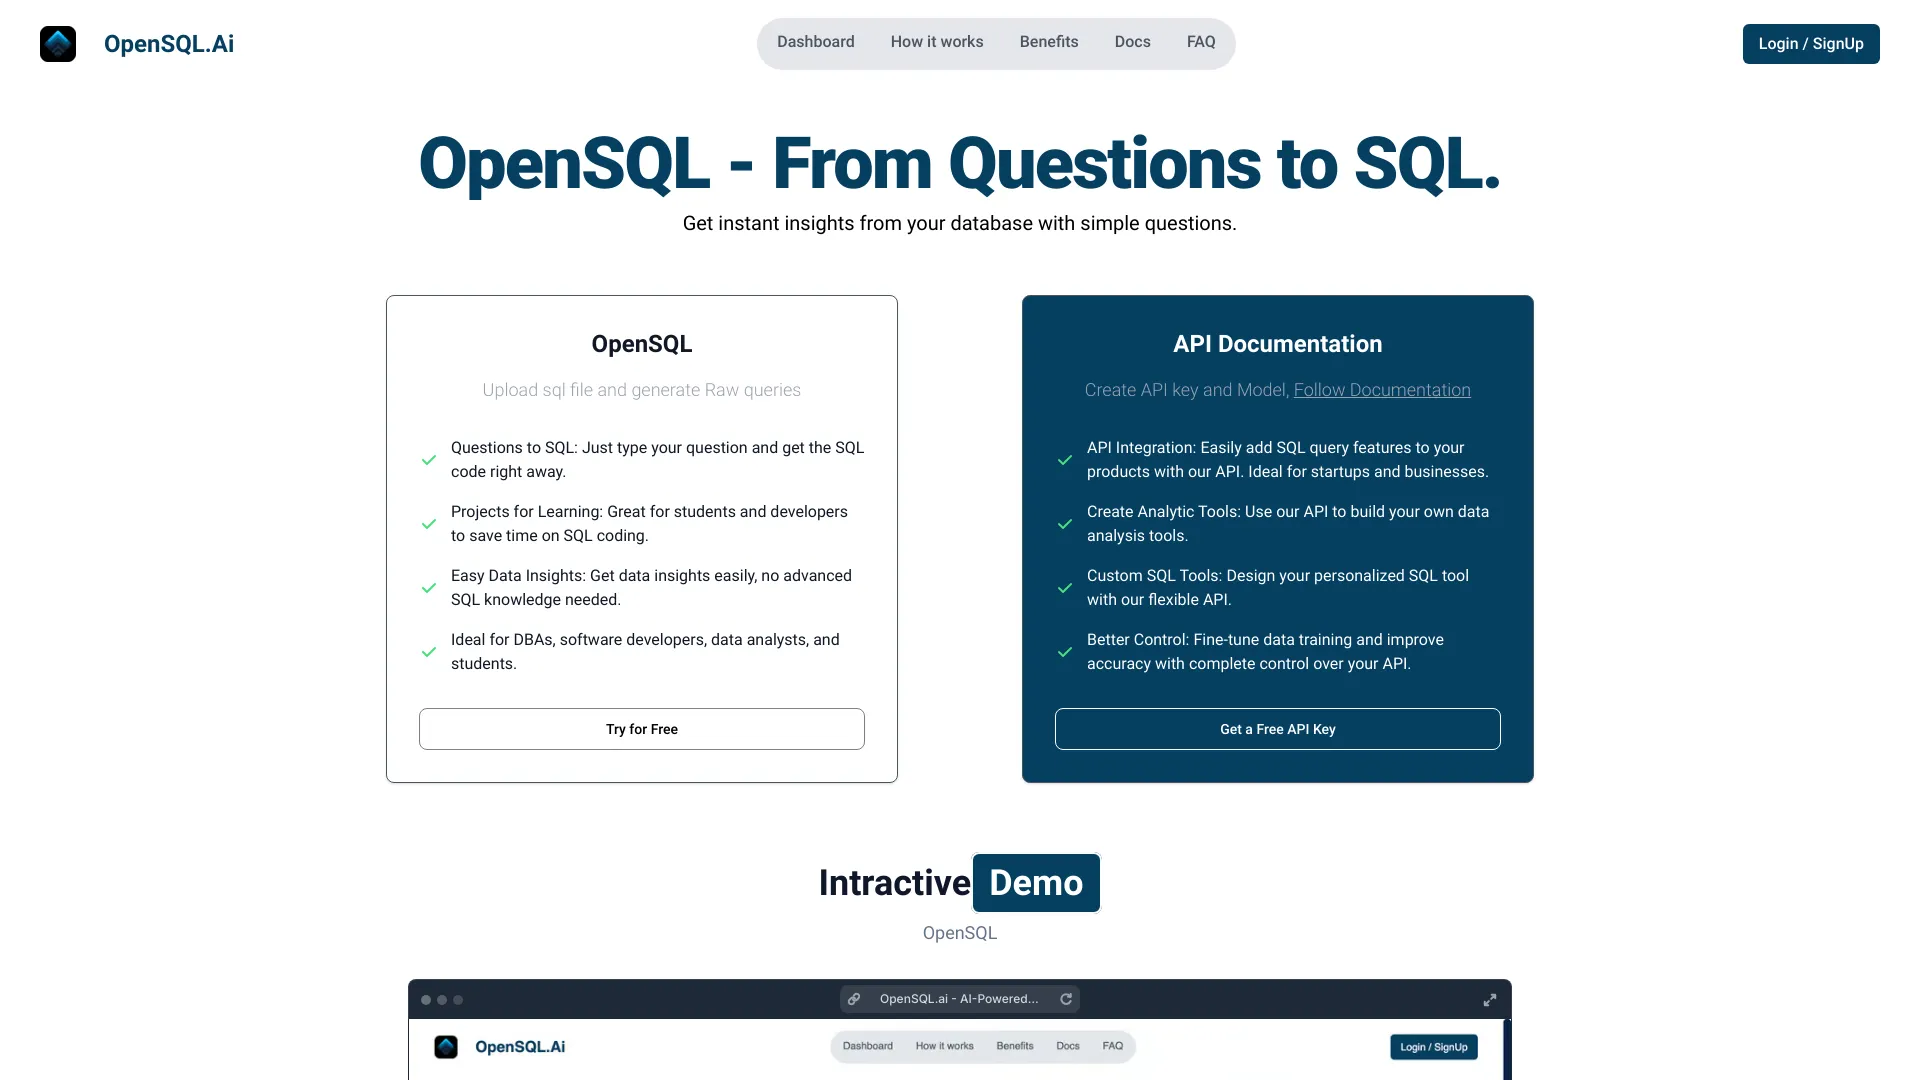Toggle the How it works menu item
The height and width of the screenshot is (1080, 1920).
click(936, 41)
